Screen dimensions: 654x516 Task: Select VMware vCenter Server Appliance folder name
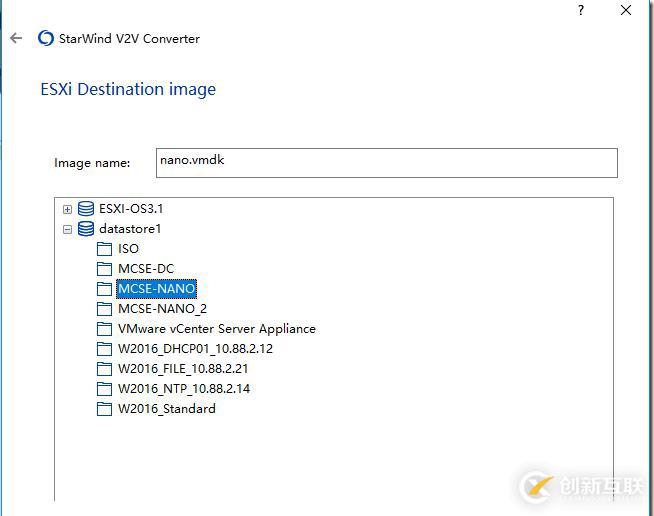(x=217, y=329)
